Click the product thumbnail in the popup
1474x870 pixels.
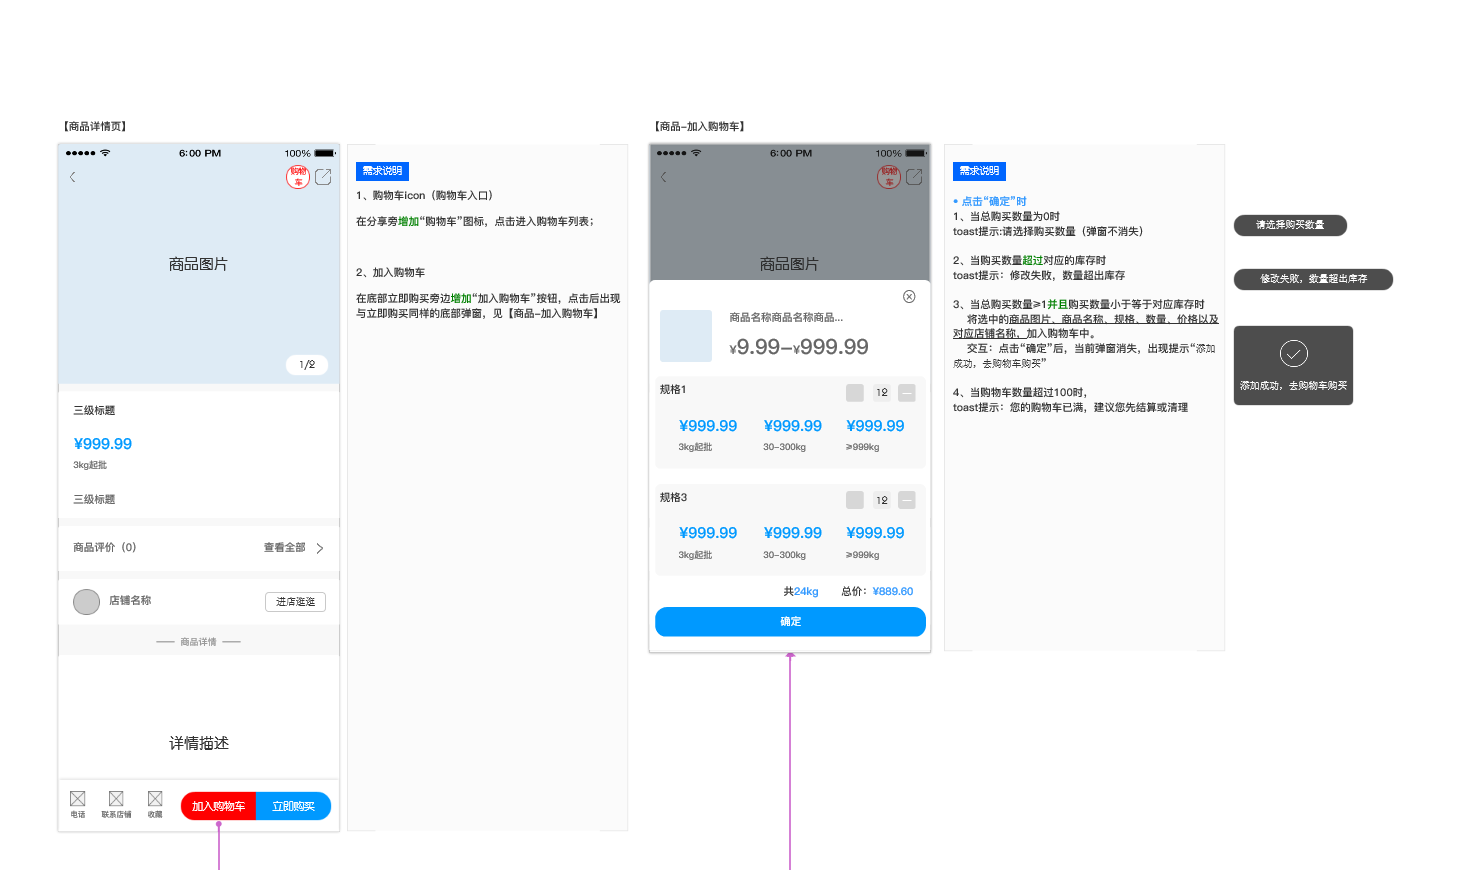686,336
